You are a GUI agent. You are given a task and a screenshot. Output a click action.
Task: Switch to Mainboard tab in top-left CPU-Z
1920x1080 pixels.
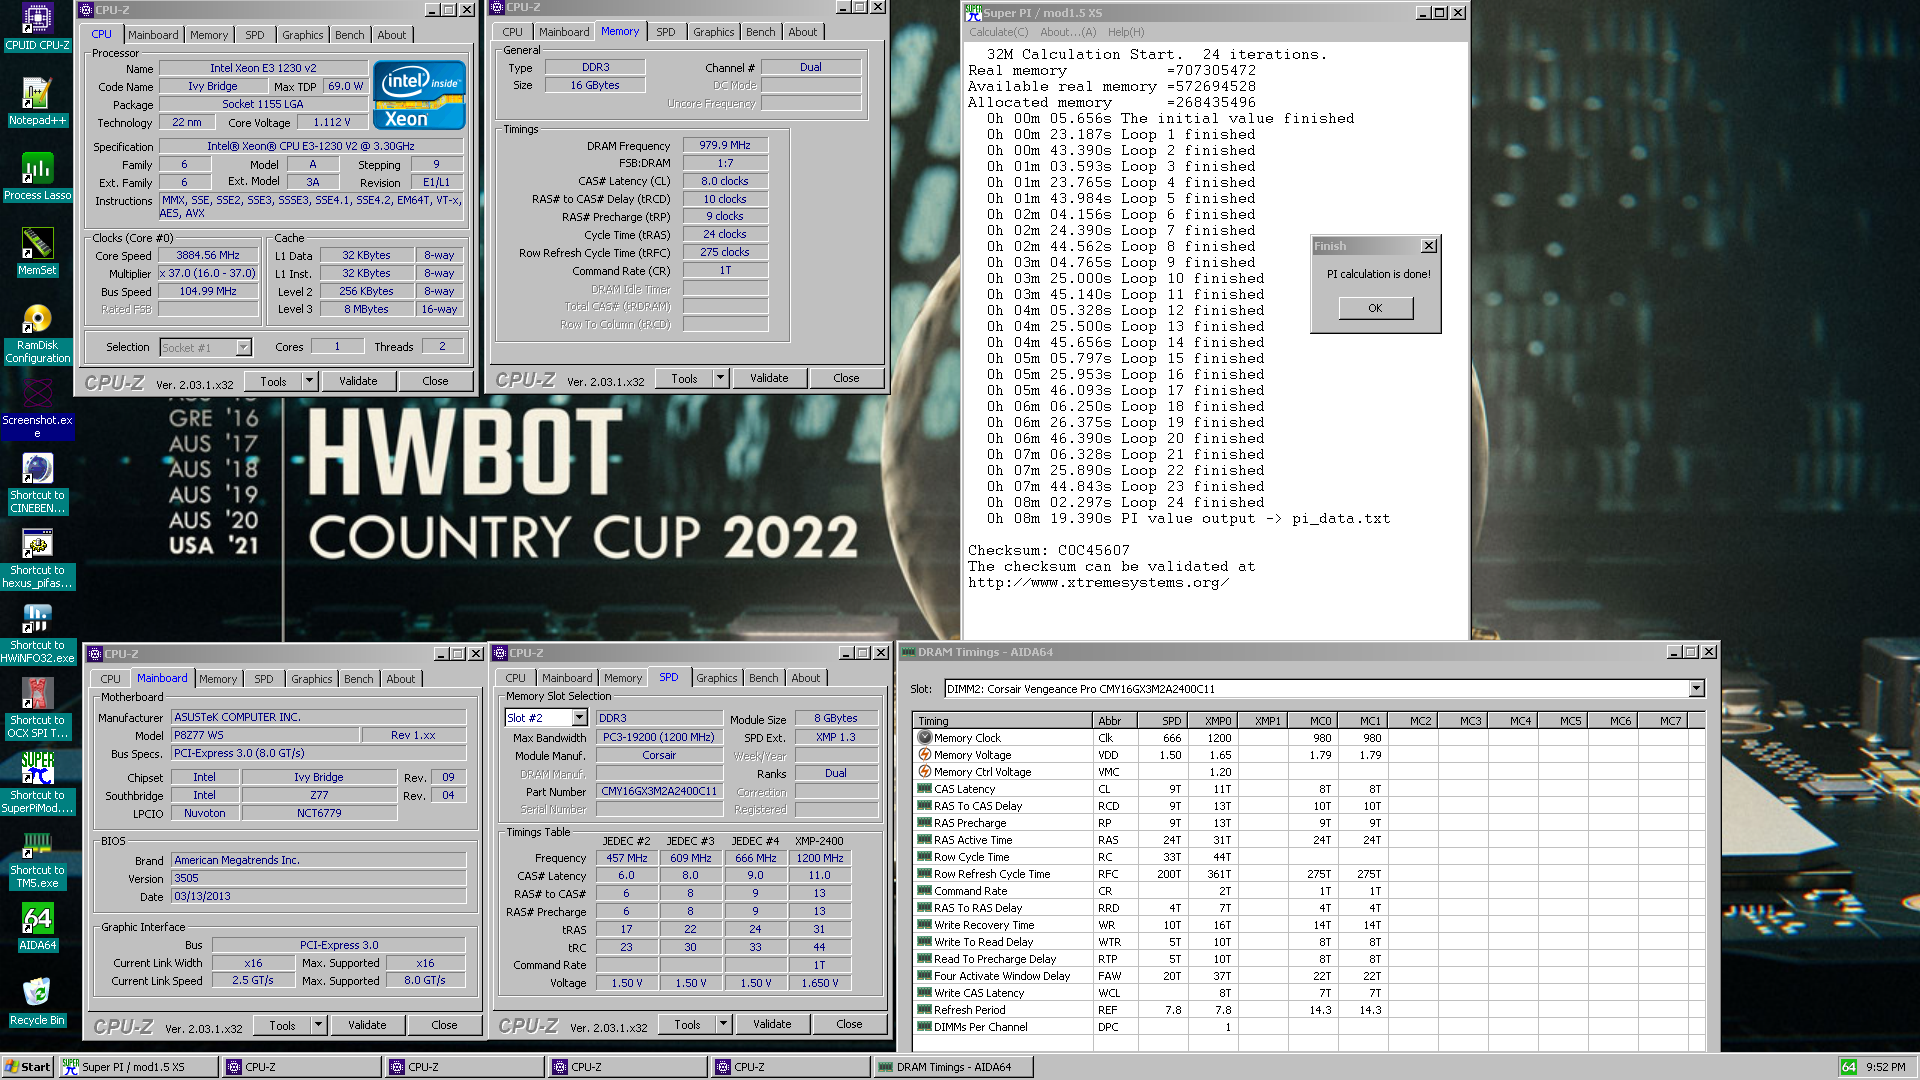click(x=153, y=35)
